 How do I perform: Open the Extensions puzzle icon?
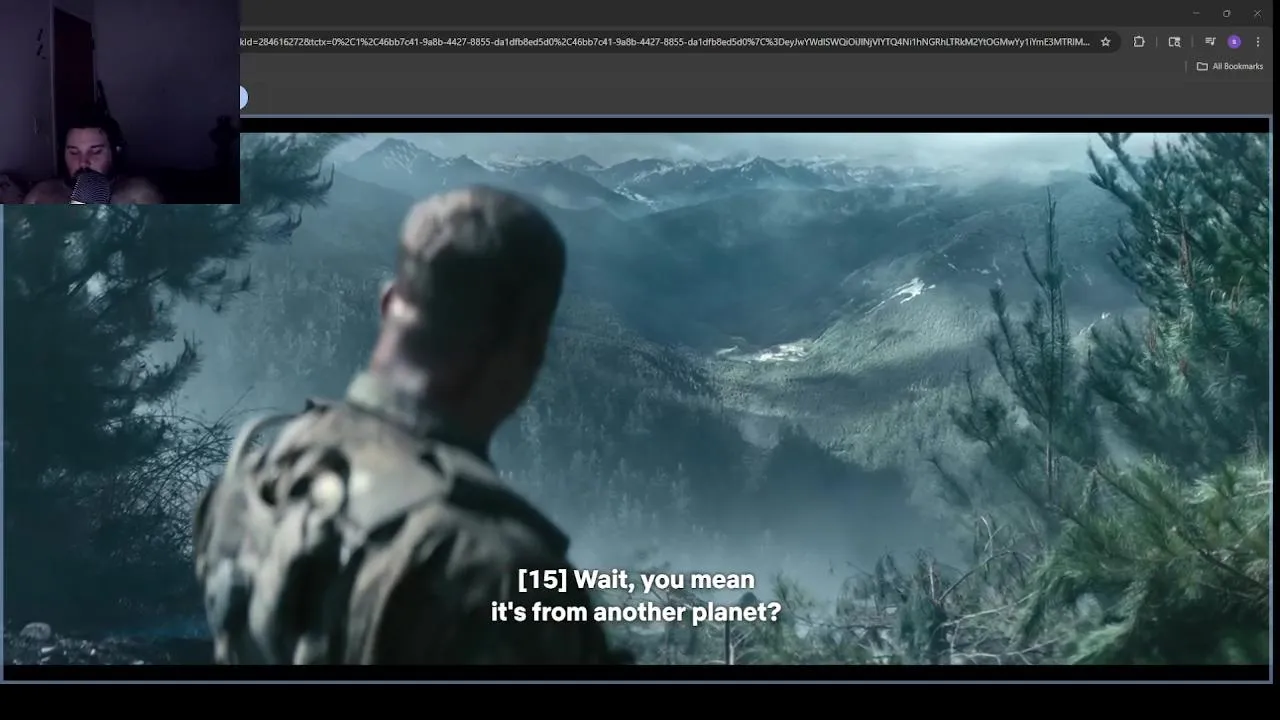[1139, 42]
